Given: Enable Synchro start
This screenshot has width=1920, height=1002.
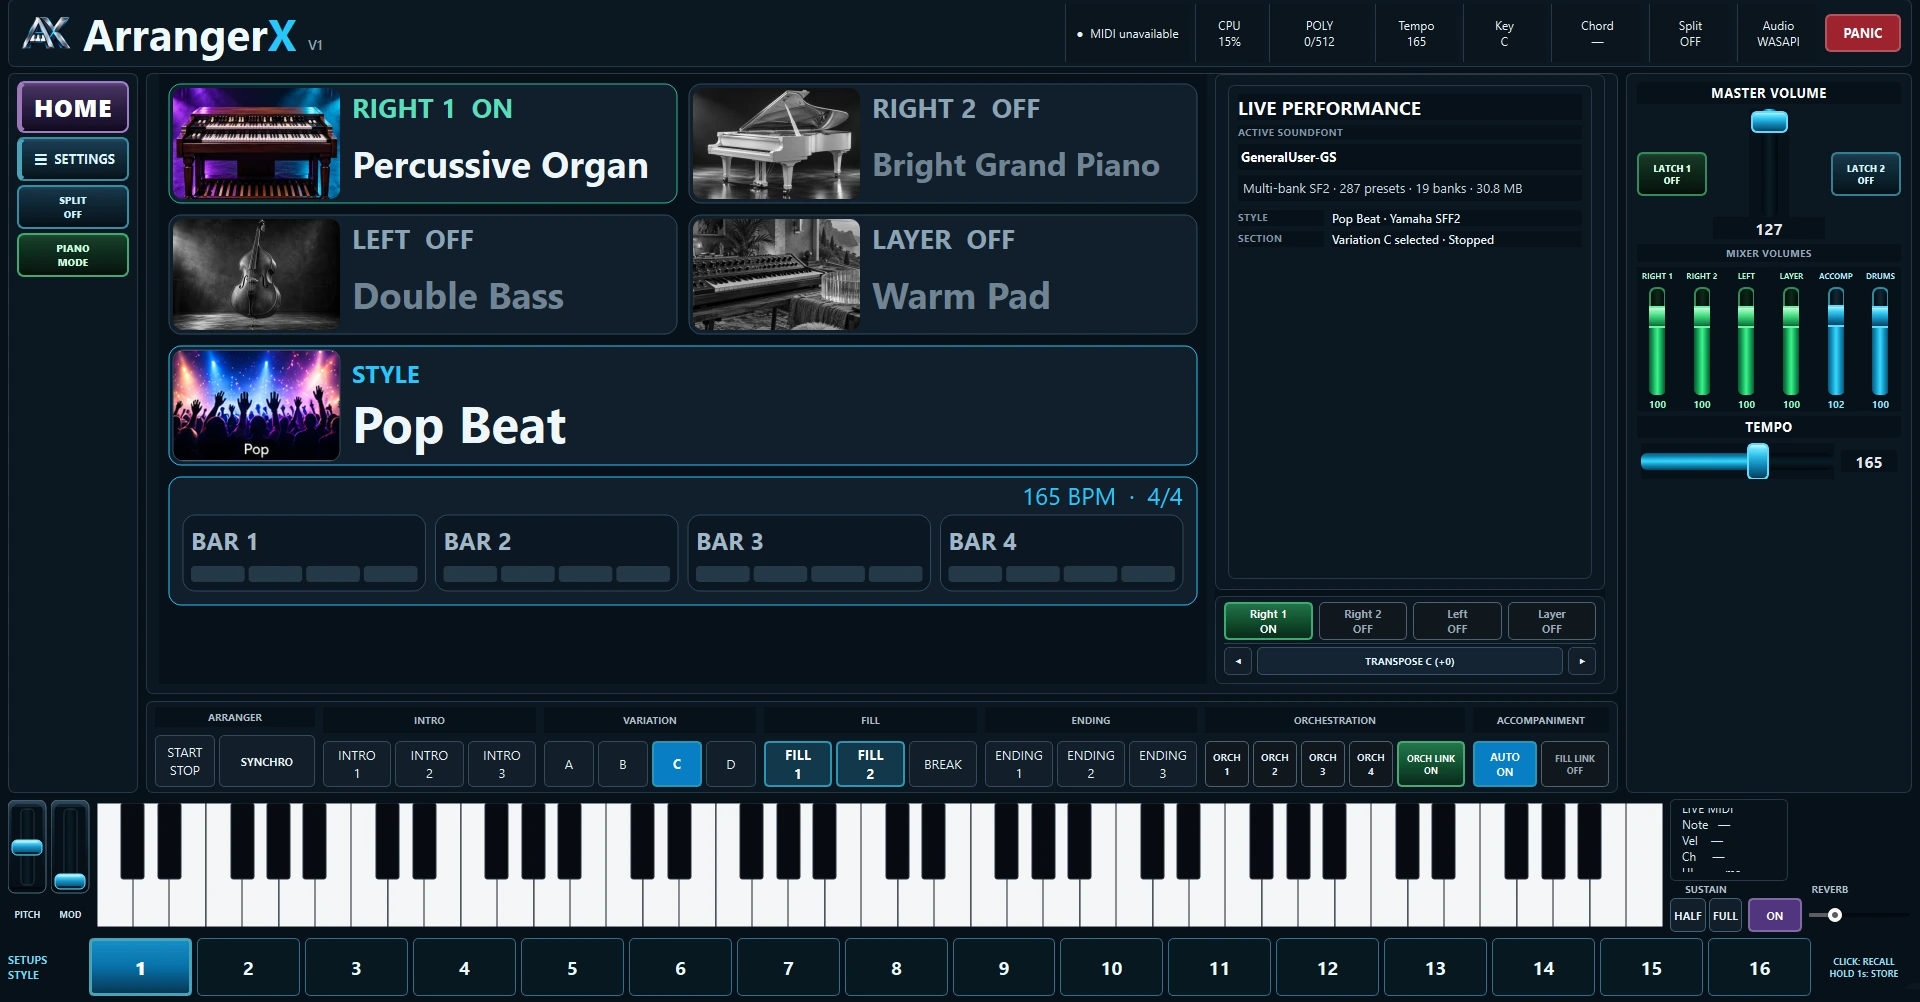Looking at the screenshot, I should [x=267, y=762].
